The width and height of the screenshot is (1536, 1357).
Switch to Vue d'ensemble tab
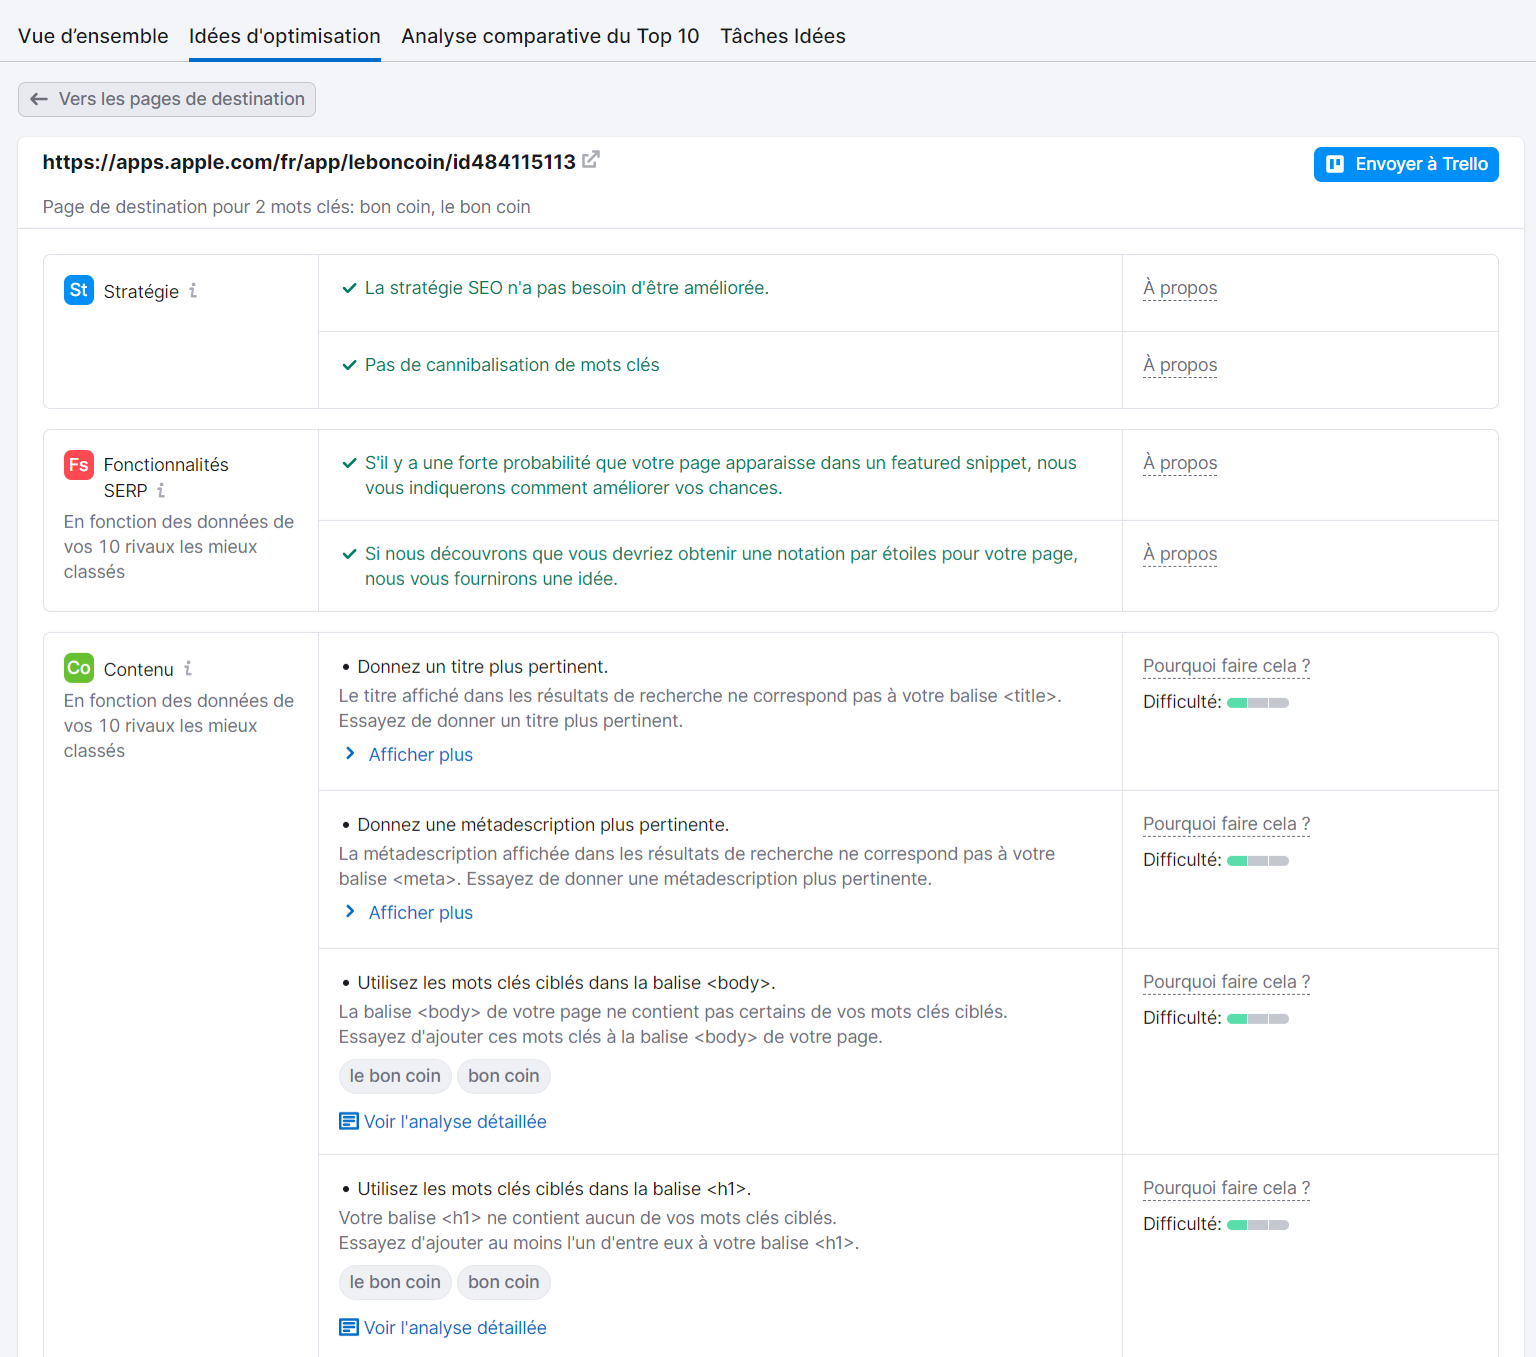click(93, 36)
